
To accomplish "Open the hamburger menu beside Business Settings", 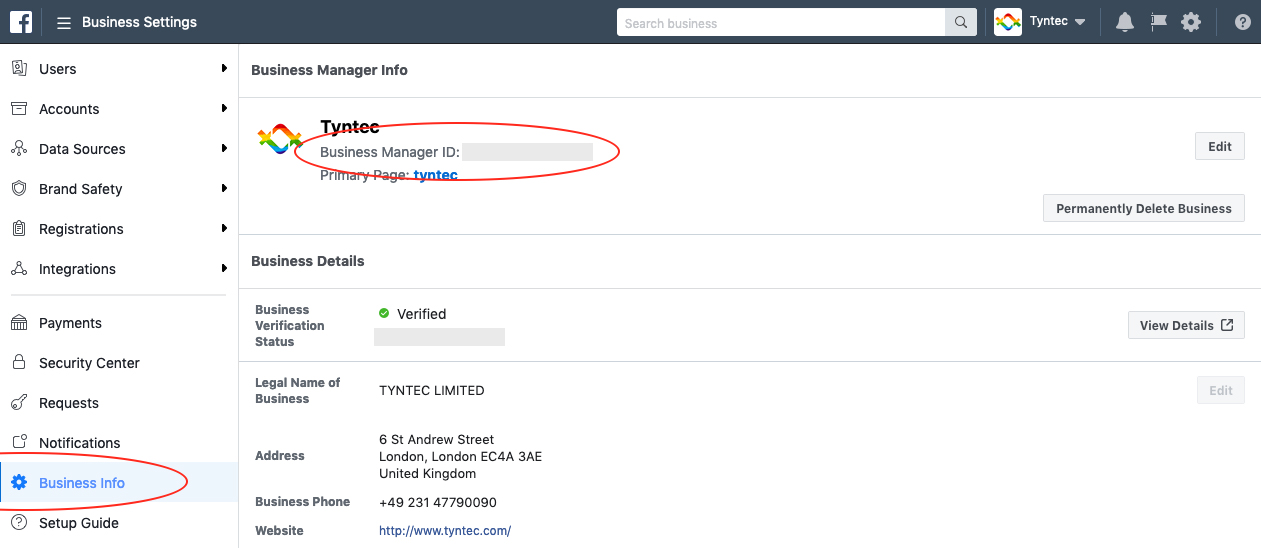I will 64,22.
